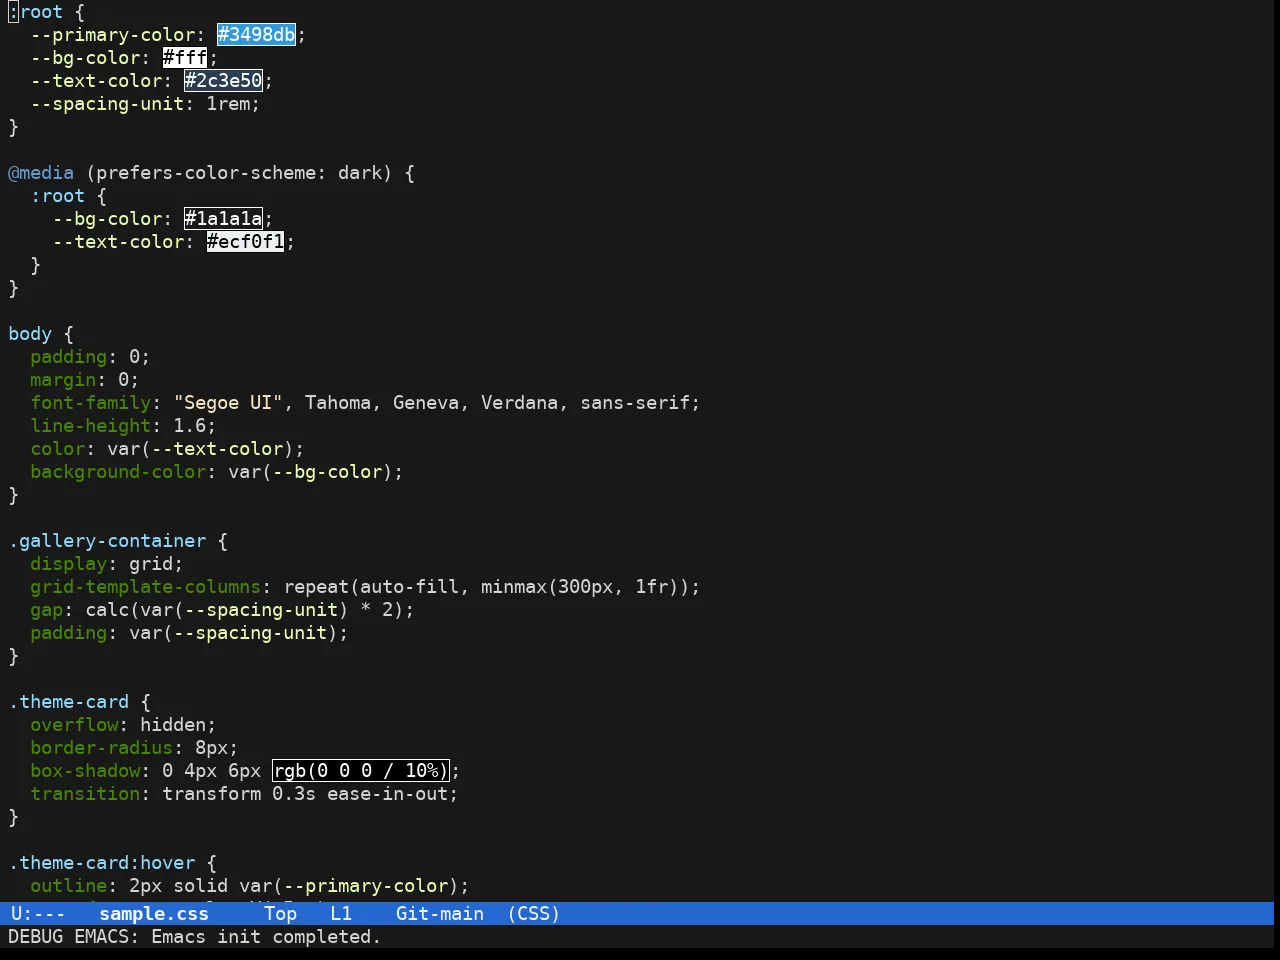
Task: Click the (CSS) major mode indicator
Action: [x=534, y=914]
